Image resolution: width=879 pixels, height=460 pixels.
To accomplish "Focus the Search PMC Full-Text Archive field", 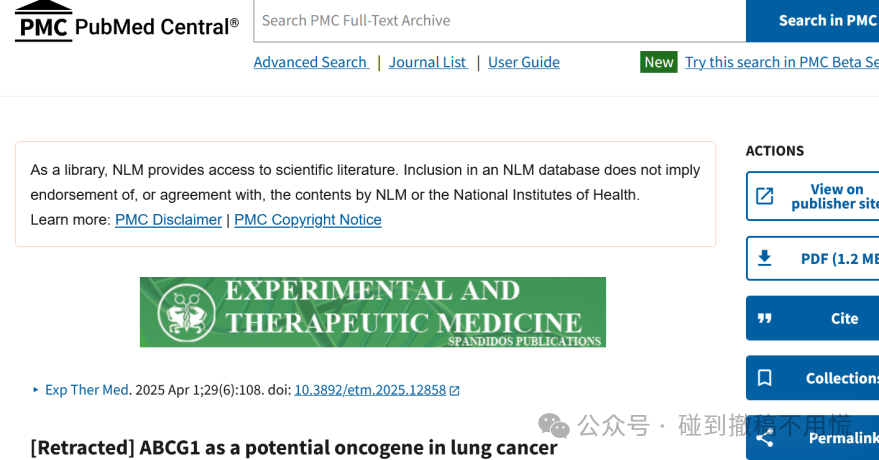I will pyautogui.click(x=500, y=21).
